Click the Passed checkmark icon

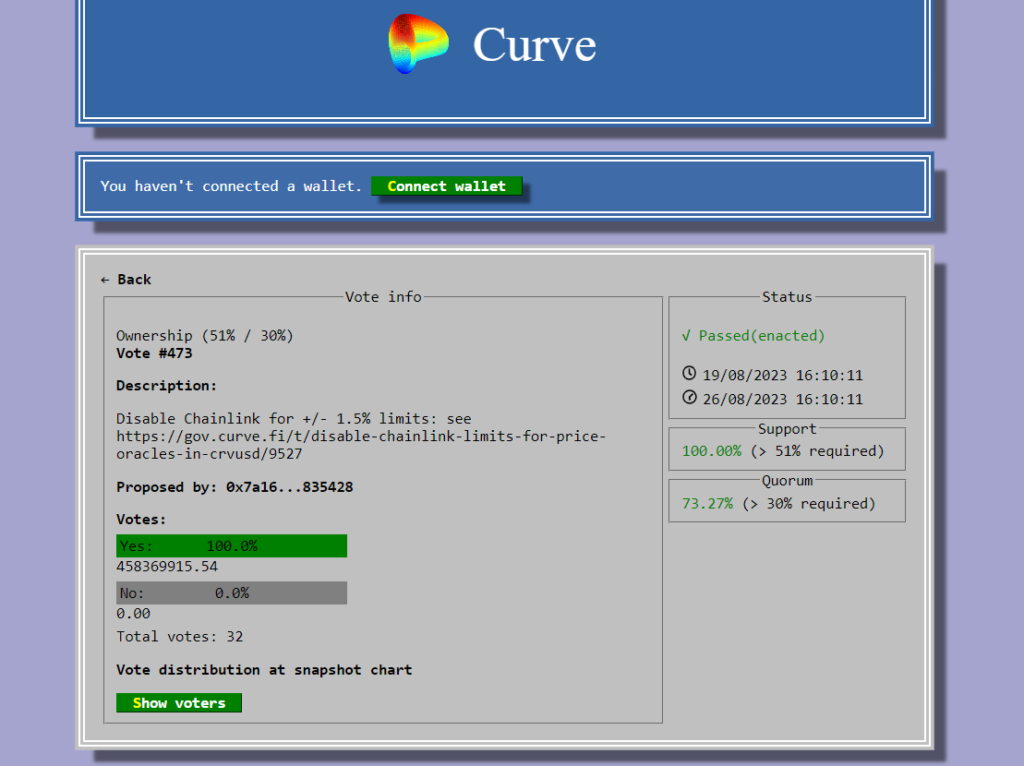click(686, 336)
